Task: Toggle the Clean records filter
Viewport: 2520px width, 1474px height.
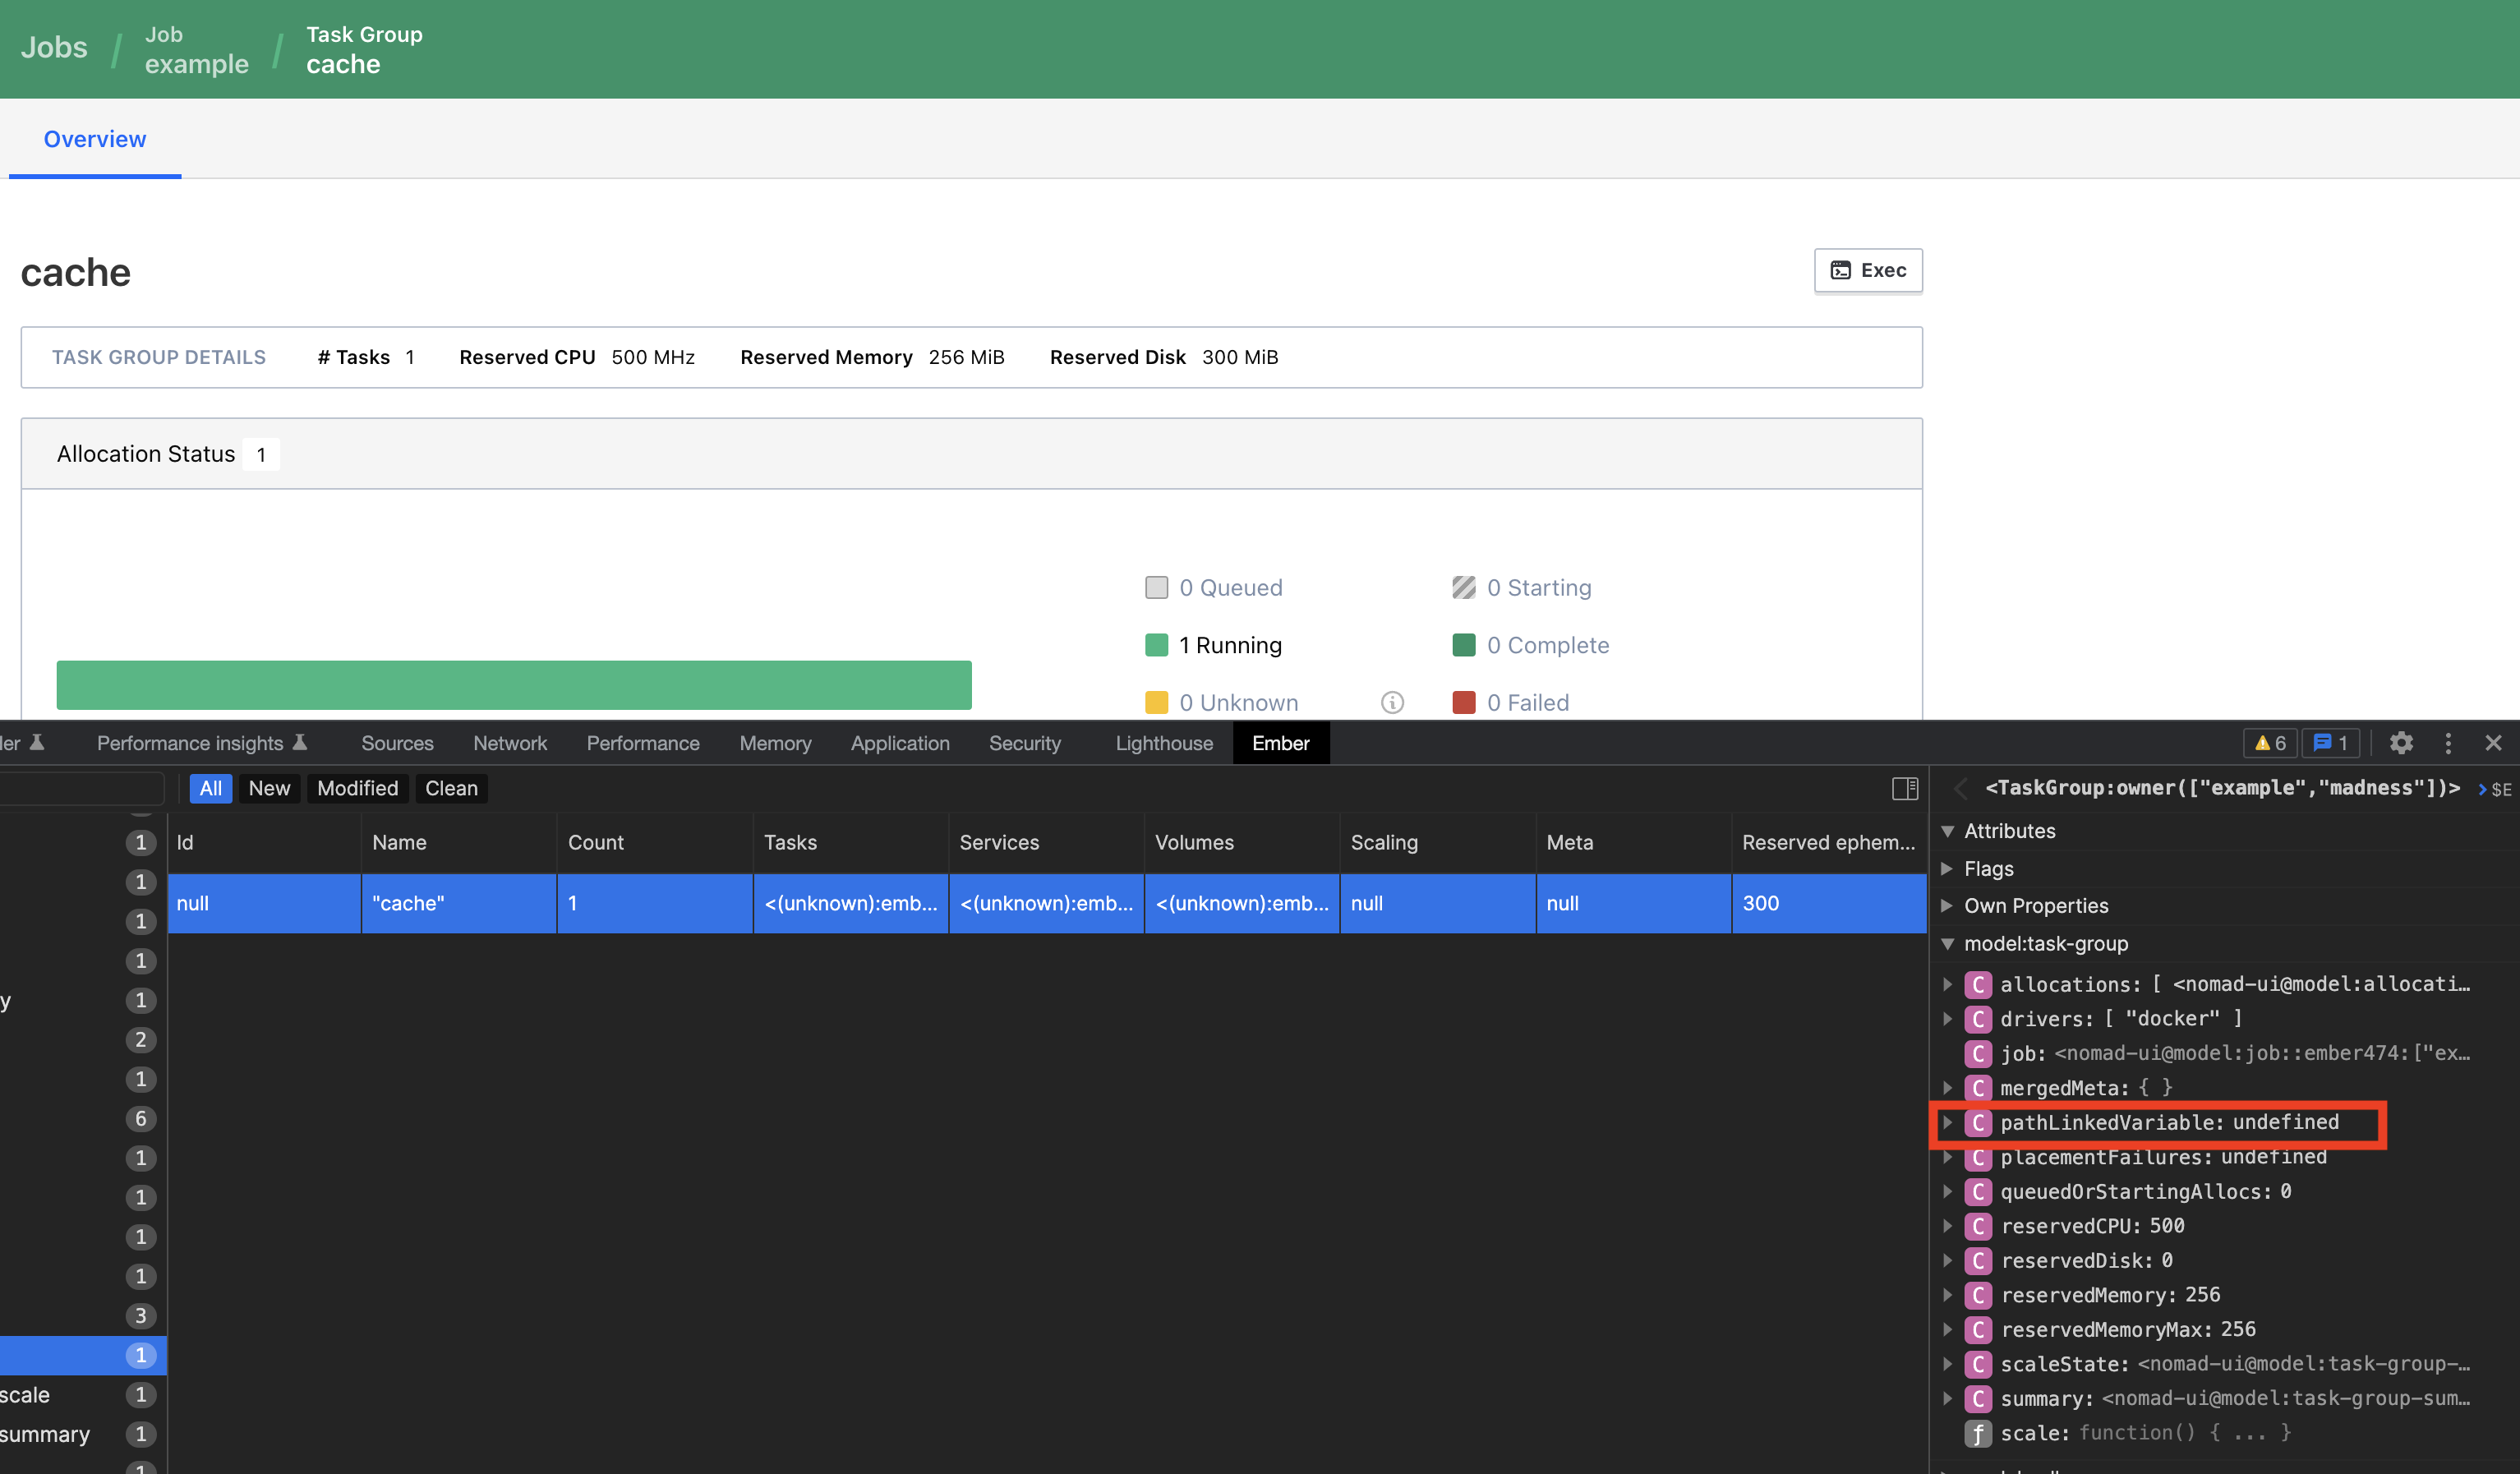Action: (x=451, y=788)
